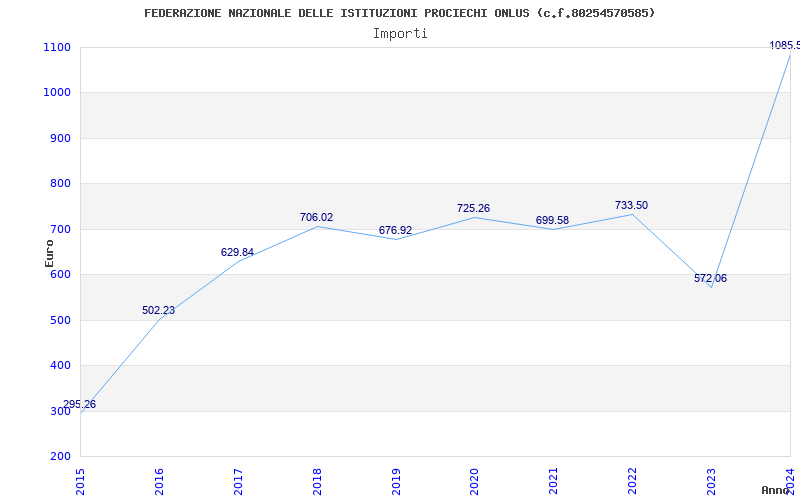The width and height of the screenshot is (800, 500).
Task: Select the 2016 x-axis label
Action: click(159, 482)
